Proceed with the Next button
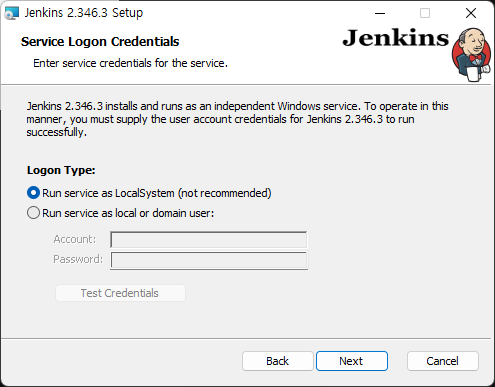The height and width of the screenshot is (387, 495). click(x=352, y=361)
